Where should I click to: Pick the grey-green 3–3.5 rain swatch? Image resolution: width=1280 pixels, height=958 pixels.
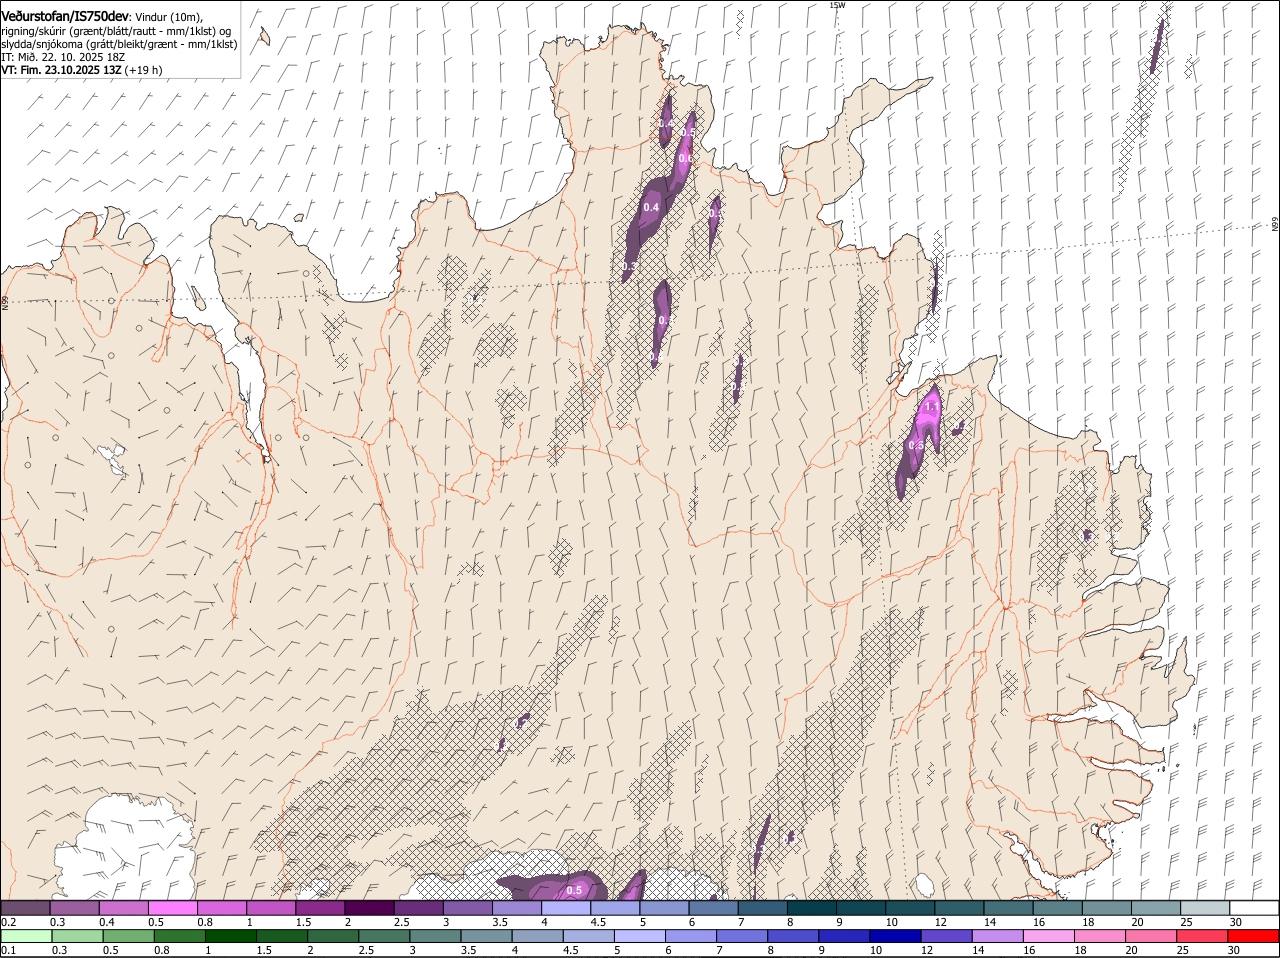[435, 937]
